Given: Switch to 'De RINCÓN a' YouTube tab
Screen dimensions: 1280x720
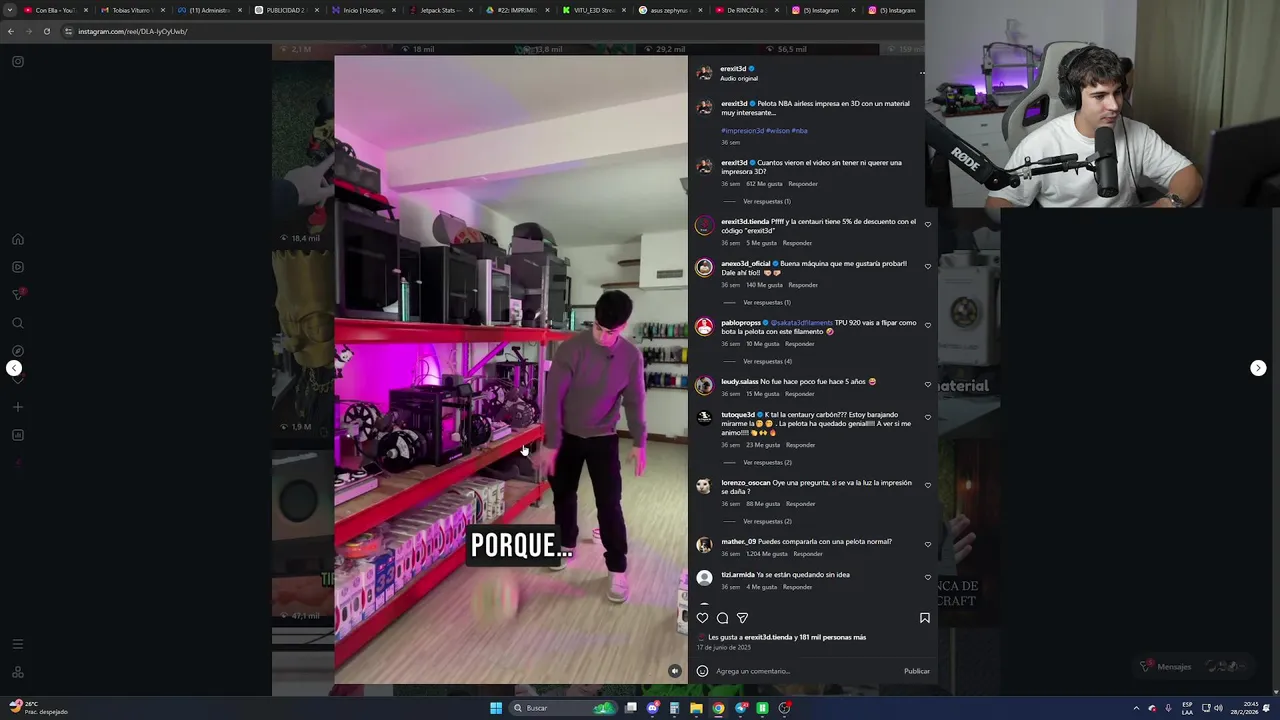Looking at the screenshot, I should [747, 10].
